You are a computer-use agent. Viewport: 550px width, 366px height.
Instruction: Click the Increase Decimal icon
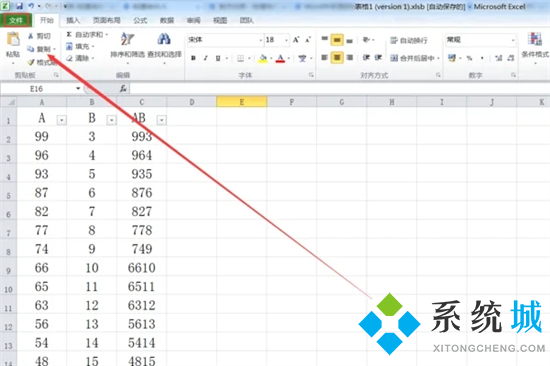pos(499,58)
